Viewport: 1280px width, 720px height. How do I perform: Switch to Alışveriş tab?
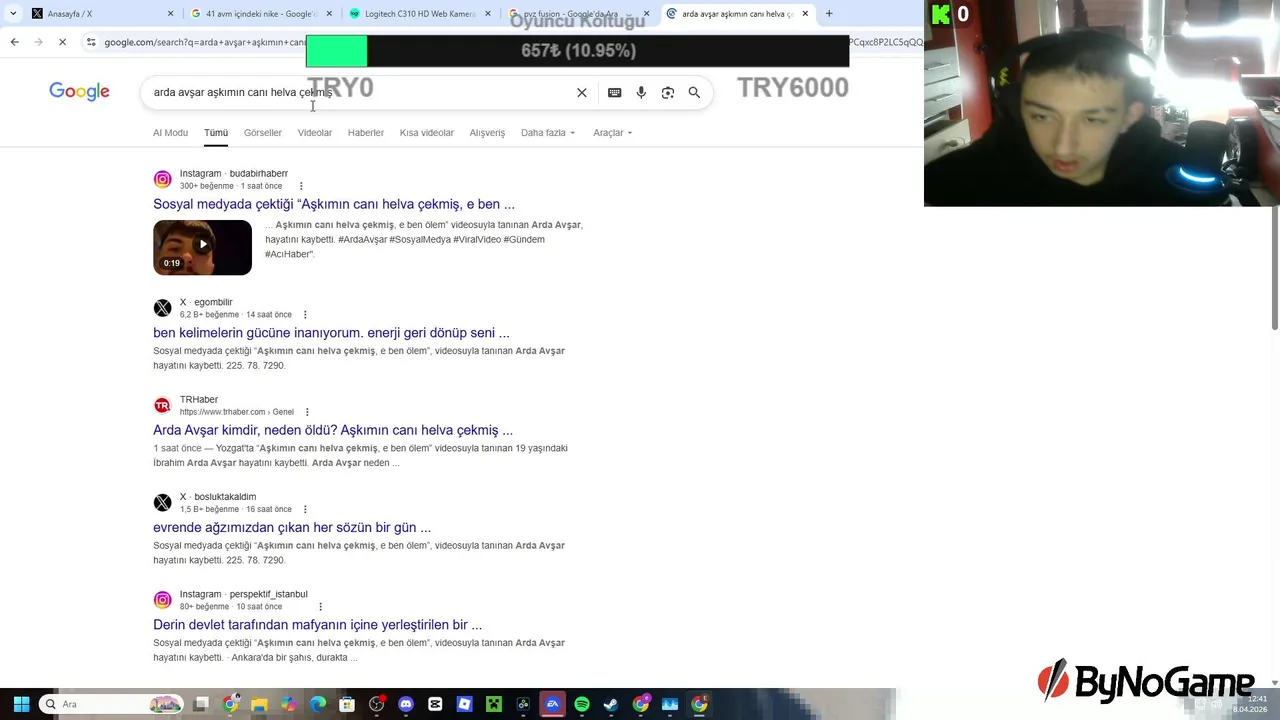[487, 133]
